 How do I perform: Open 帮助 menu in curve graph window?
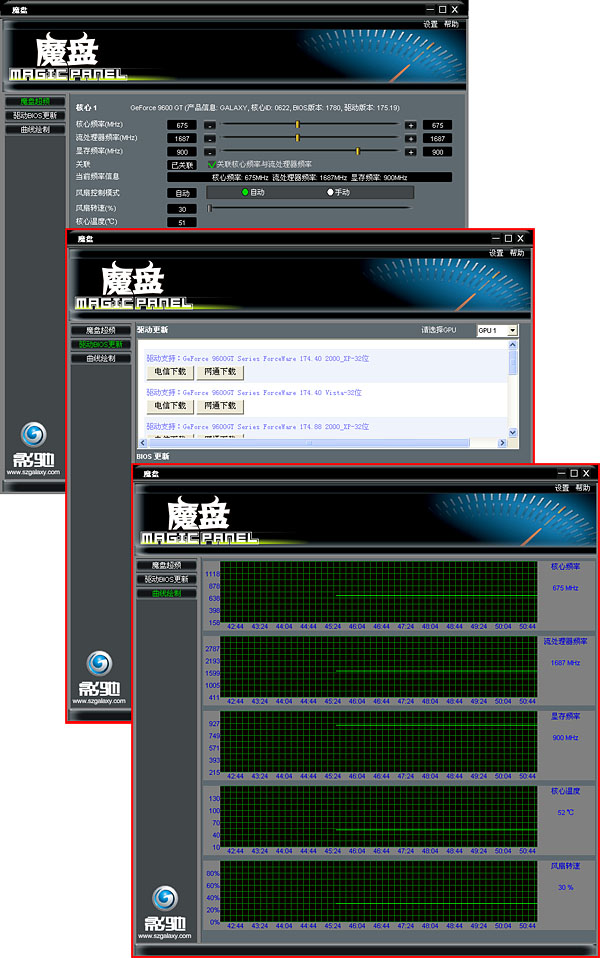pos(583,488)
